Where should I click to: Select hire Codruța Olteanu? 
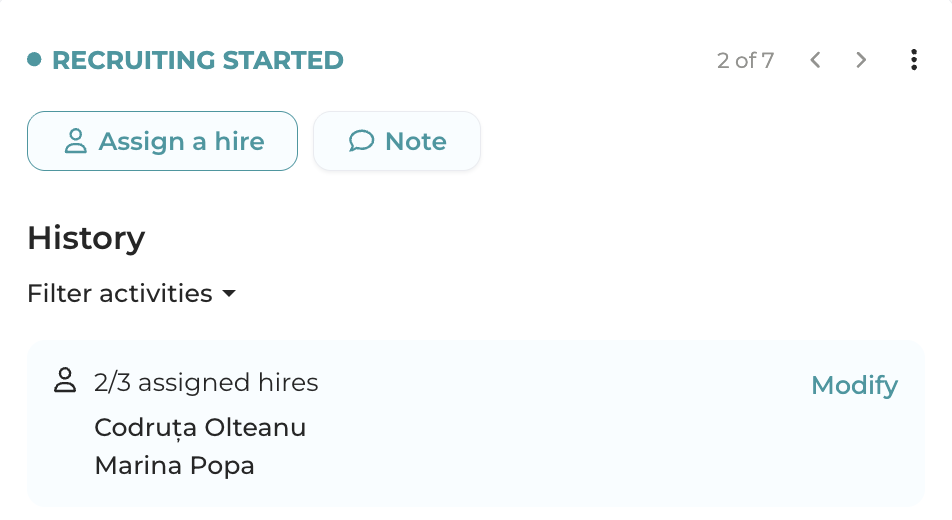(x=200, y=428)
